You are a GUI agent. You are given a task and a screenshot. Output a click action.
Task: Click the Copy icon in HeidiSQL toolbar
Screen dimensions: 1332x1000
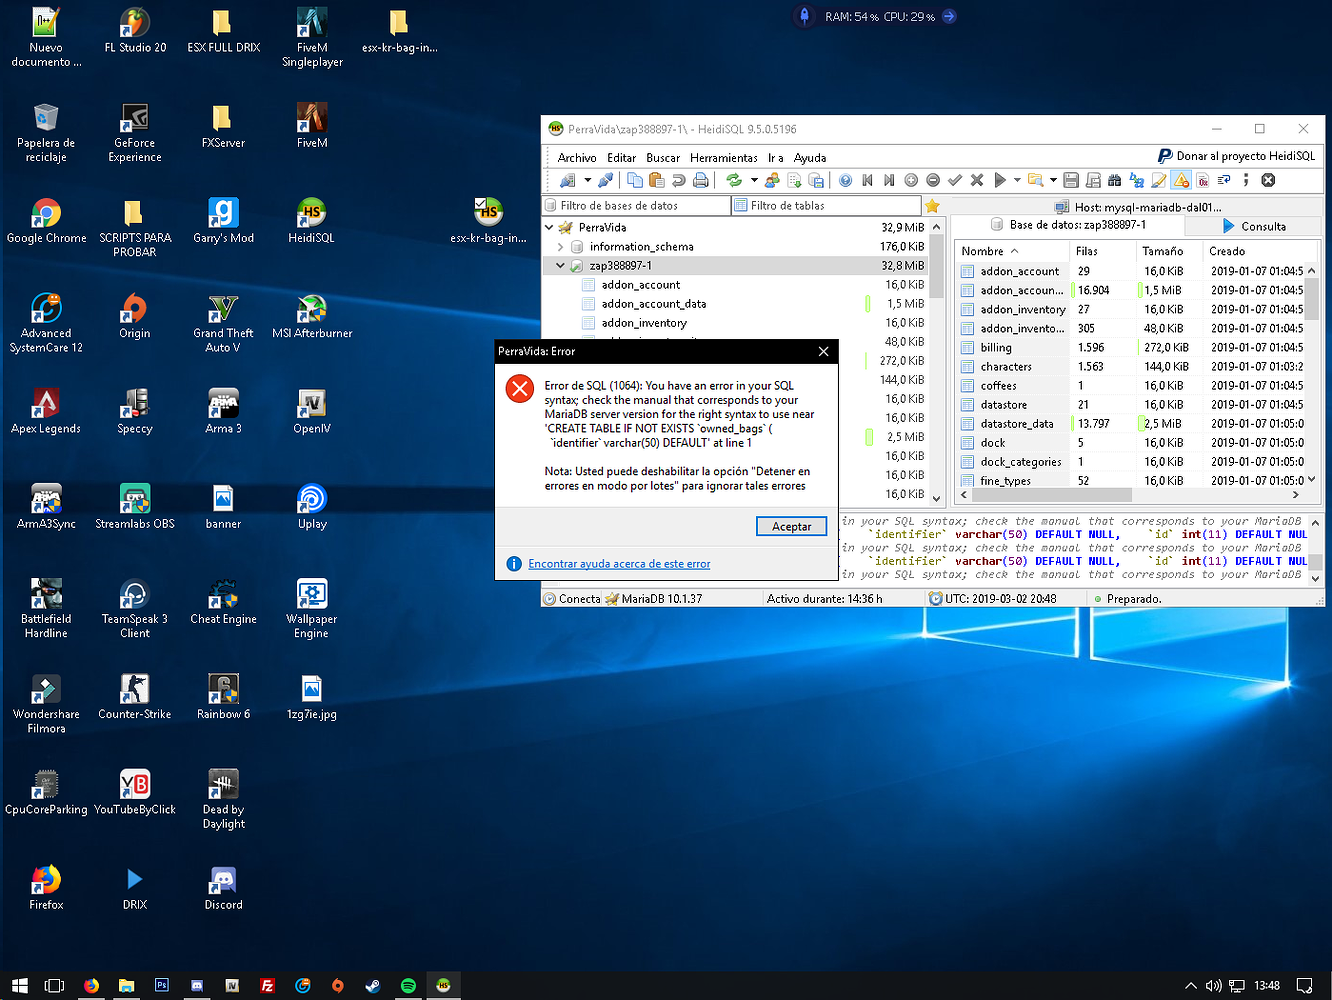(x=635, y=181)
